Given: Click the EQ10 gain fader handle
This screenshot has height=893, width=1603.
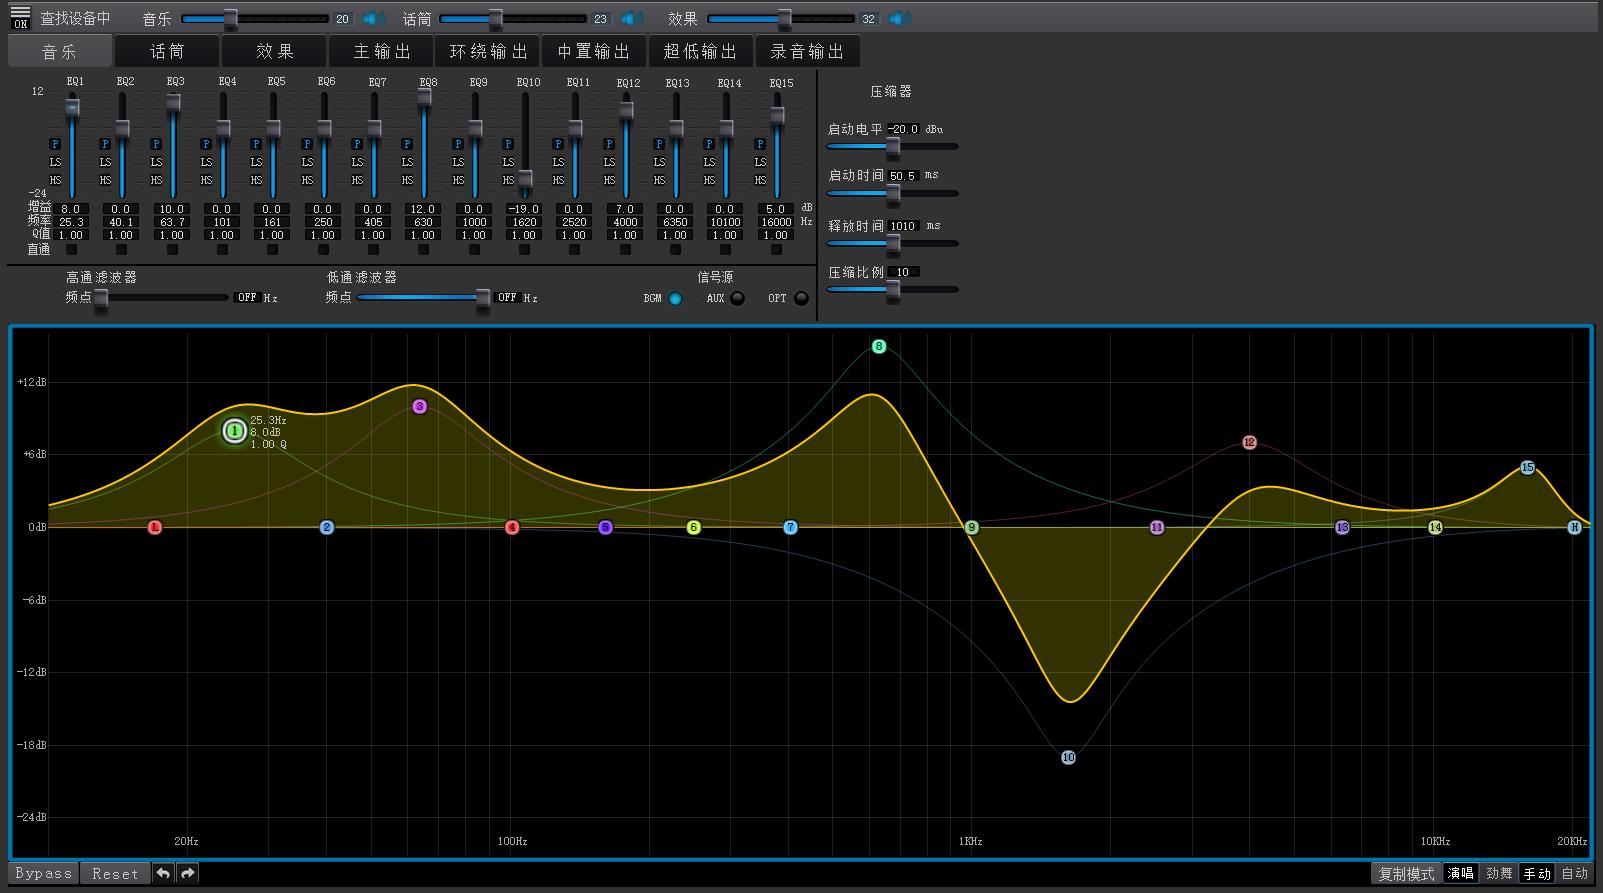Looking at the screenshot, I should tap(524, 179).
